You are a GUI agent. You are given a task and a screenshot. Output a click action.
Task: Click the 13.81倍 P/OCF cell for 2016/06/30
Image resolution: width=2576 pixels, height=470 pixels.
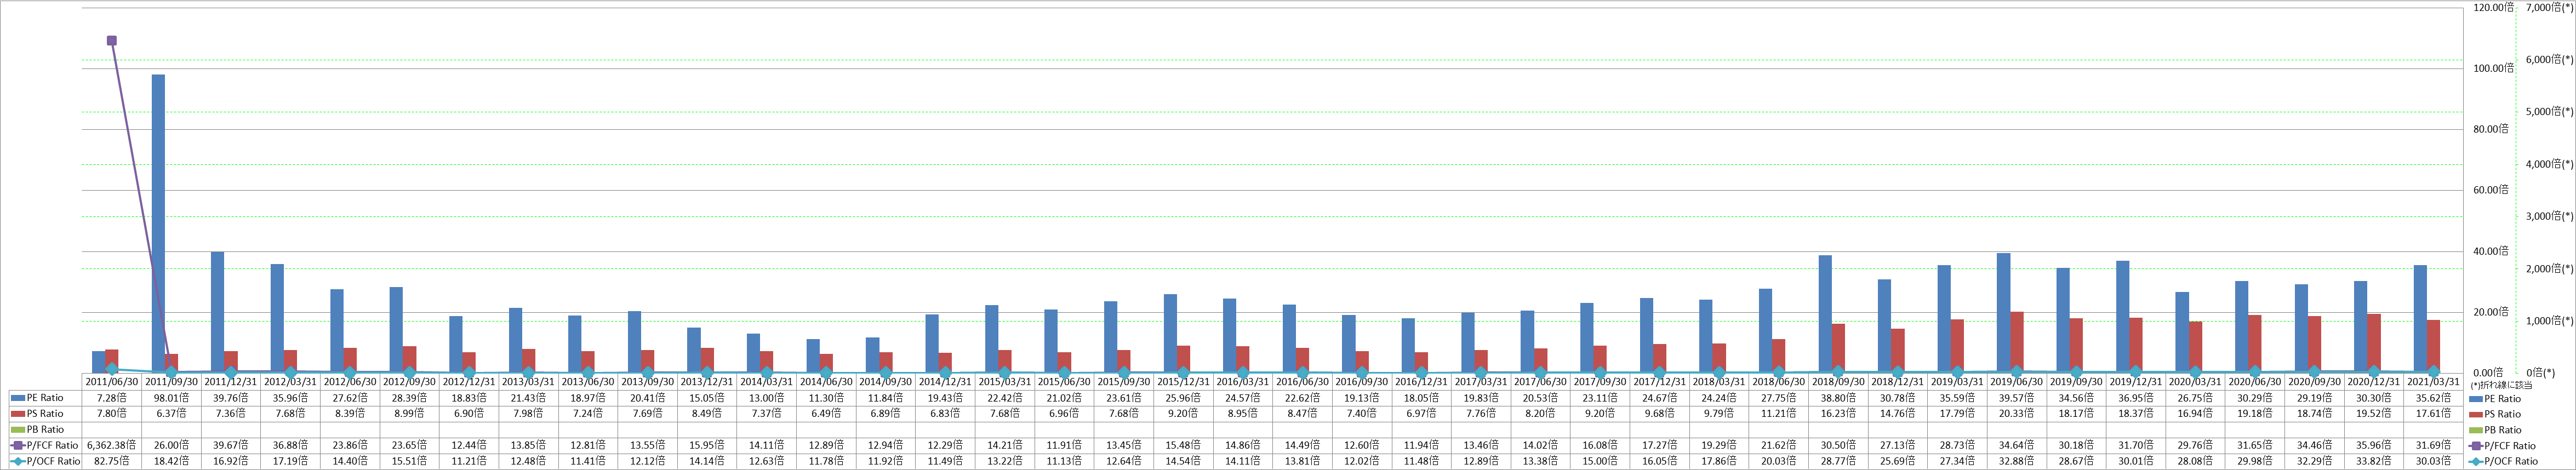[x=1302, y=461]
